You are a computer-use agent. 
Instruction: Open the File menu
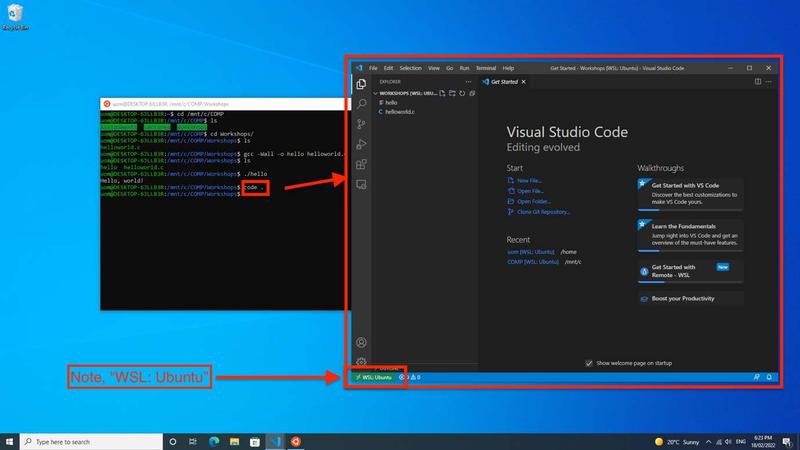373,68
